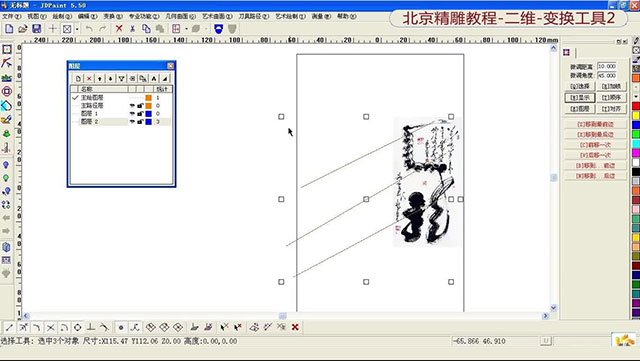
Task: Toggle visibility eye of second layer row
Action: pyautogui.click(x=132, y=106)
